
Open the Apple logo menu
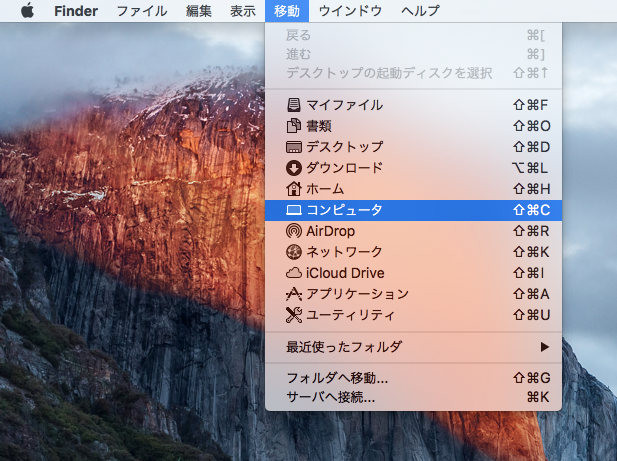point(27,11)
